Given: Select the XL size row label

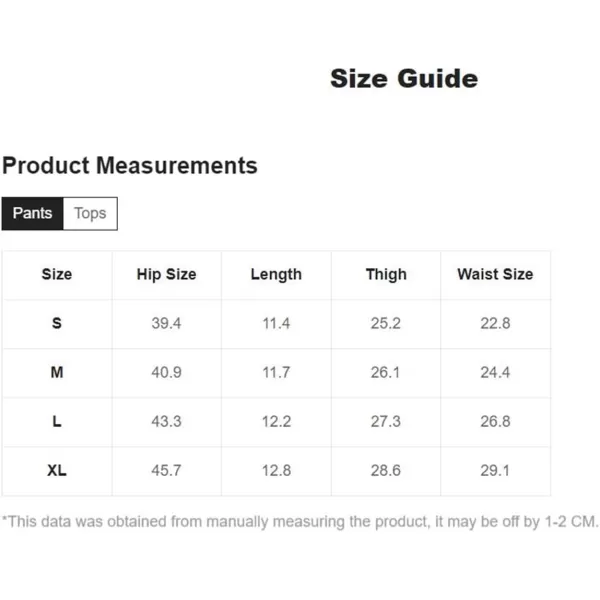Looking at the screenshot, I should 57,470.
